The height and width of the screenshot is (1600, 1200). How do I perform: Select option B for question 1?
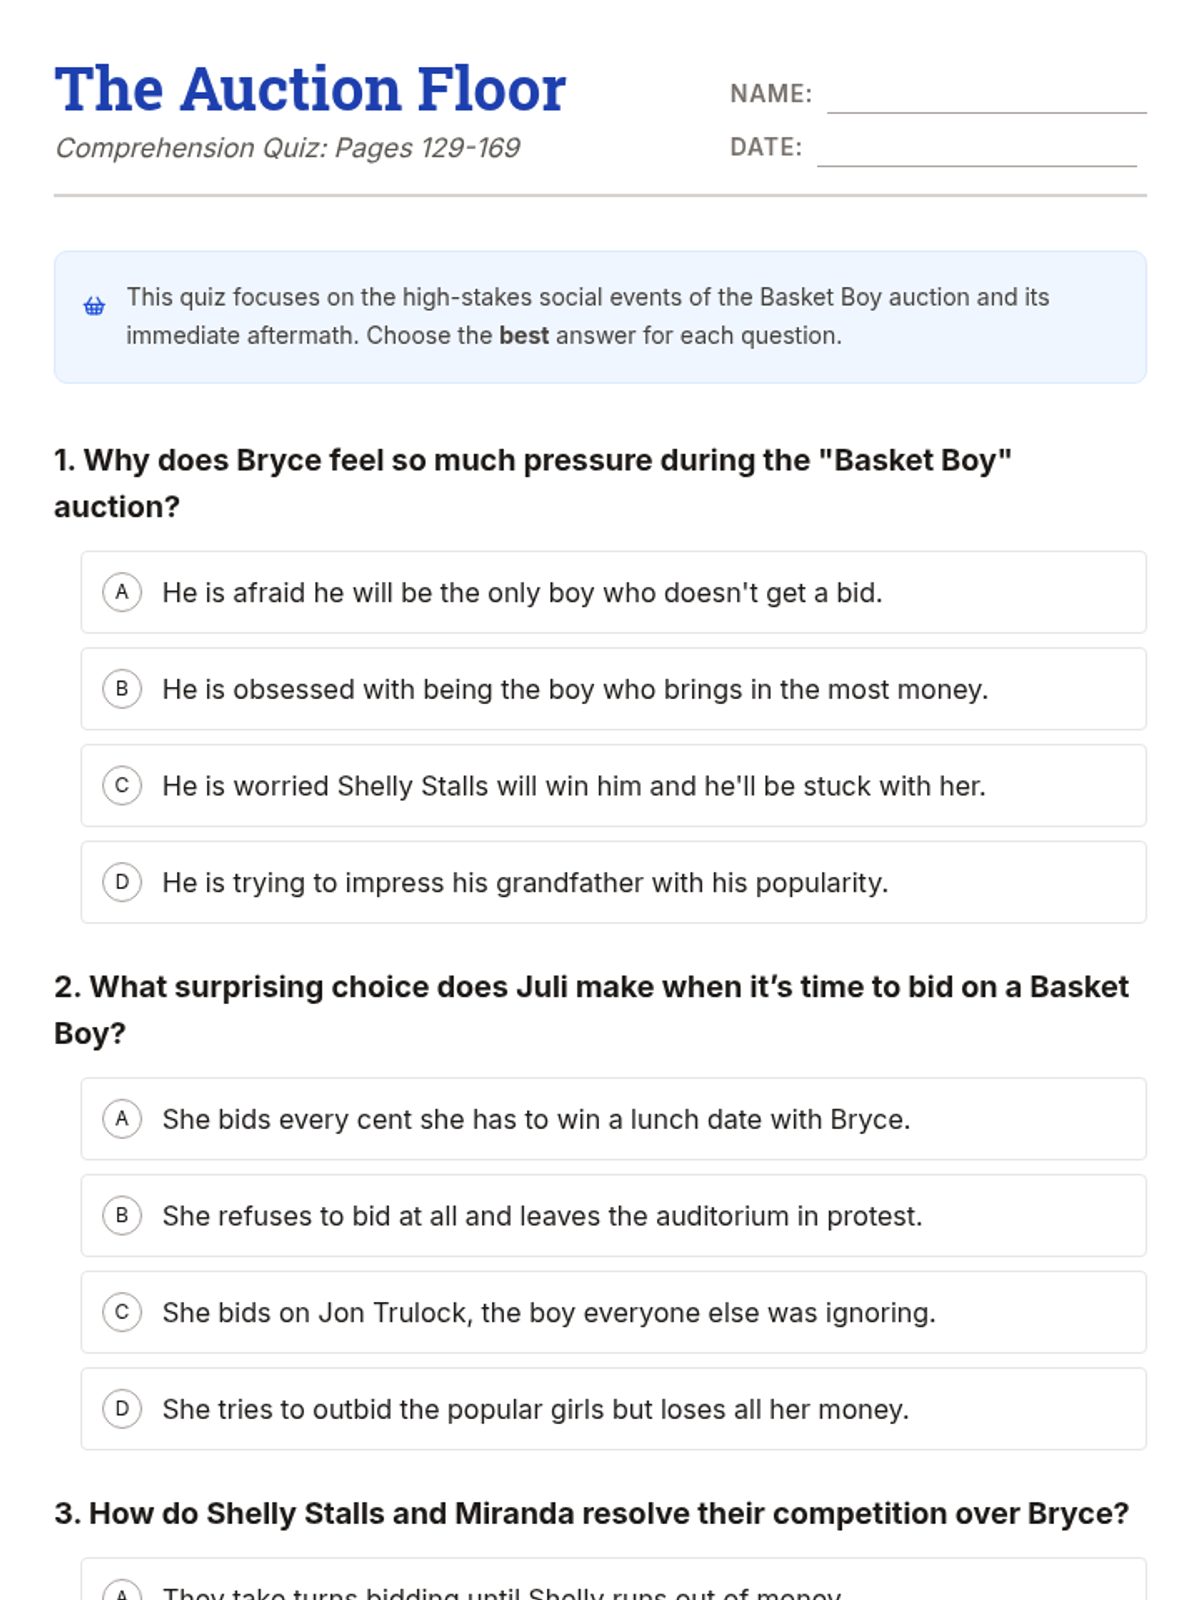[122, 689]
